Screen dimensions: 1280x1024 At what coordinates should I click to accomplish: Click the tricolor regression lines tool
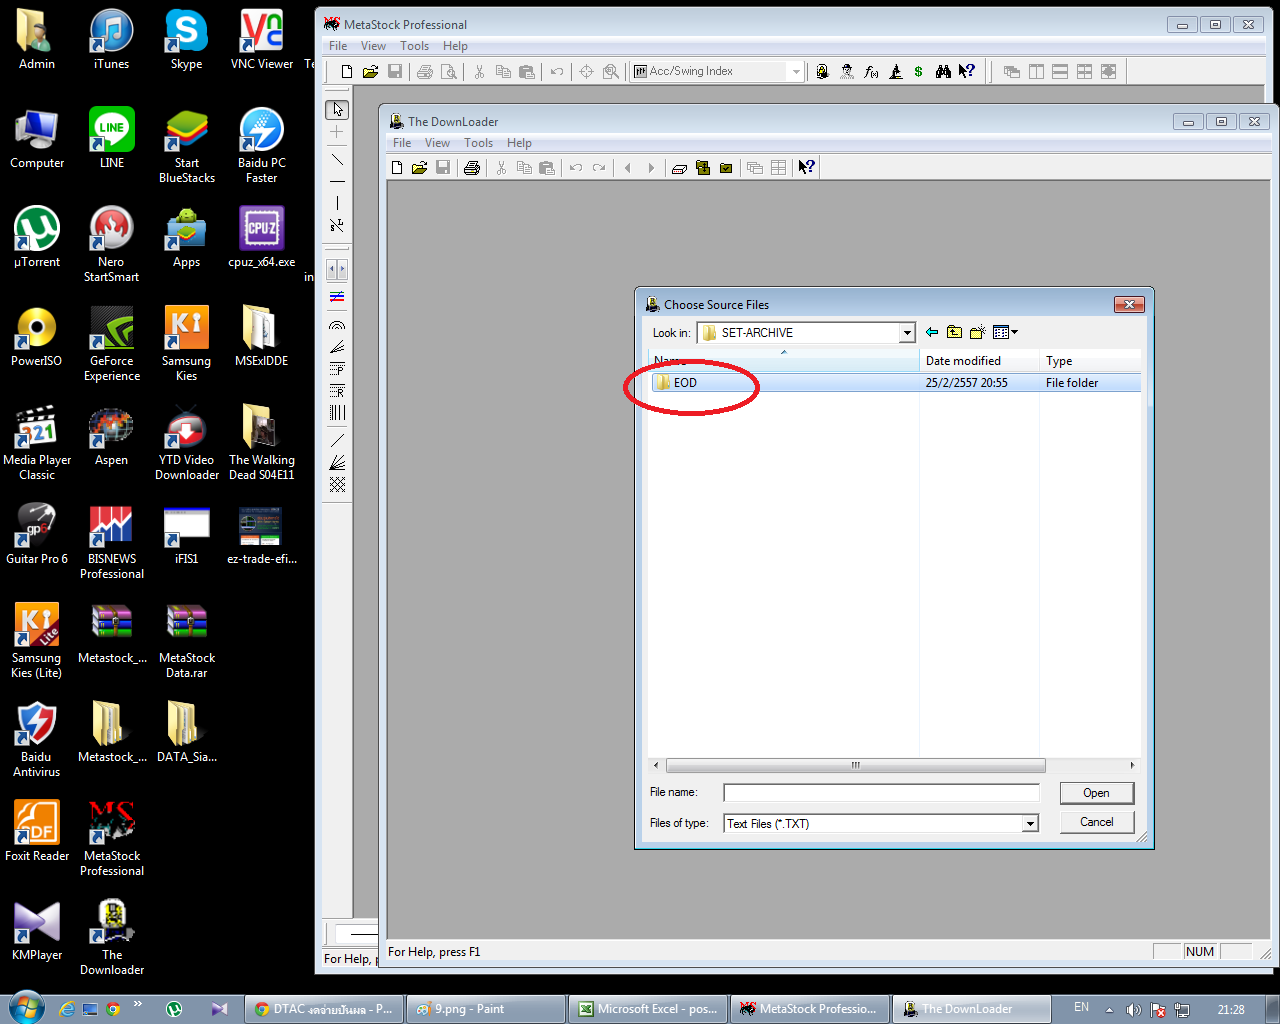[337, 296]
